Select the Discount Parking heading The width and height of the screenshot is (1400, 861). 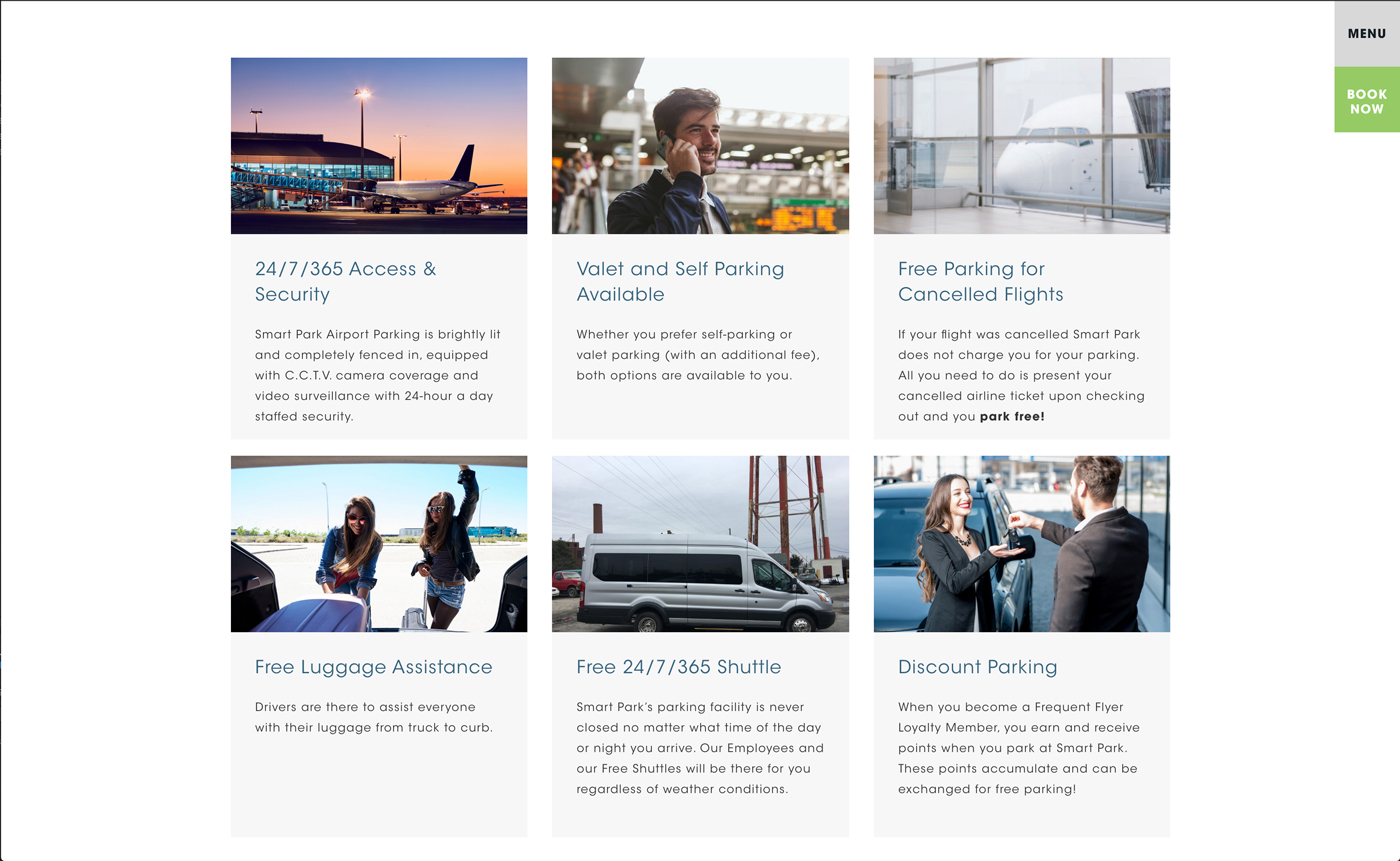[978, 667]
